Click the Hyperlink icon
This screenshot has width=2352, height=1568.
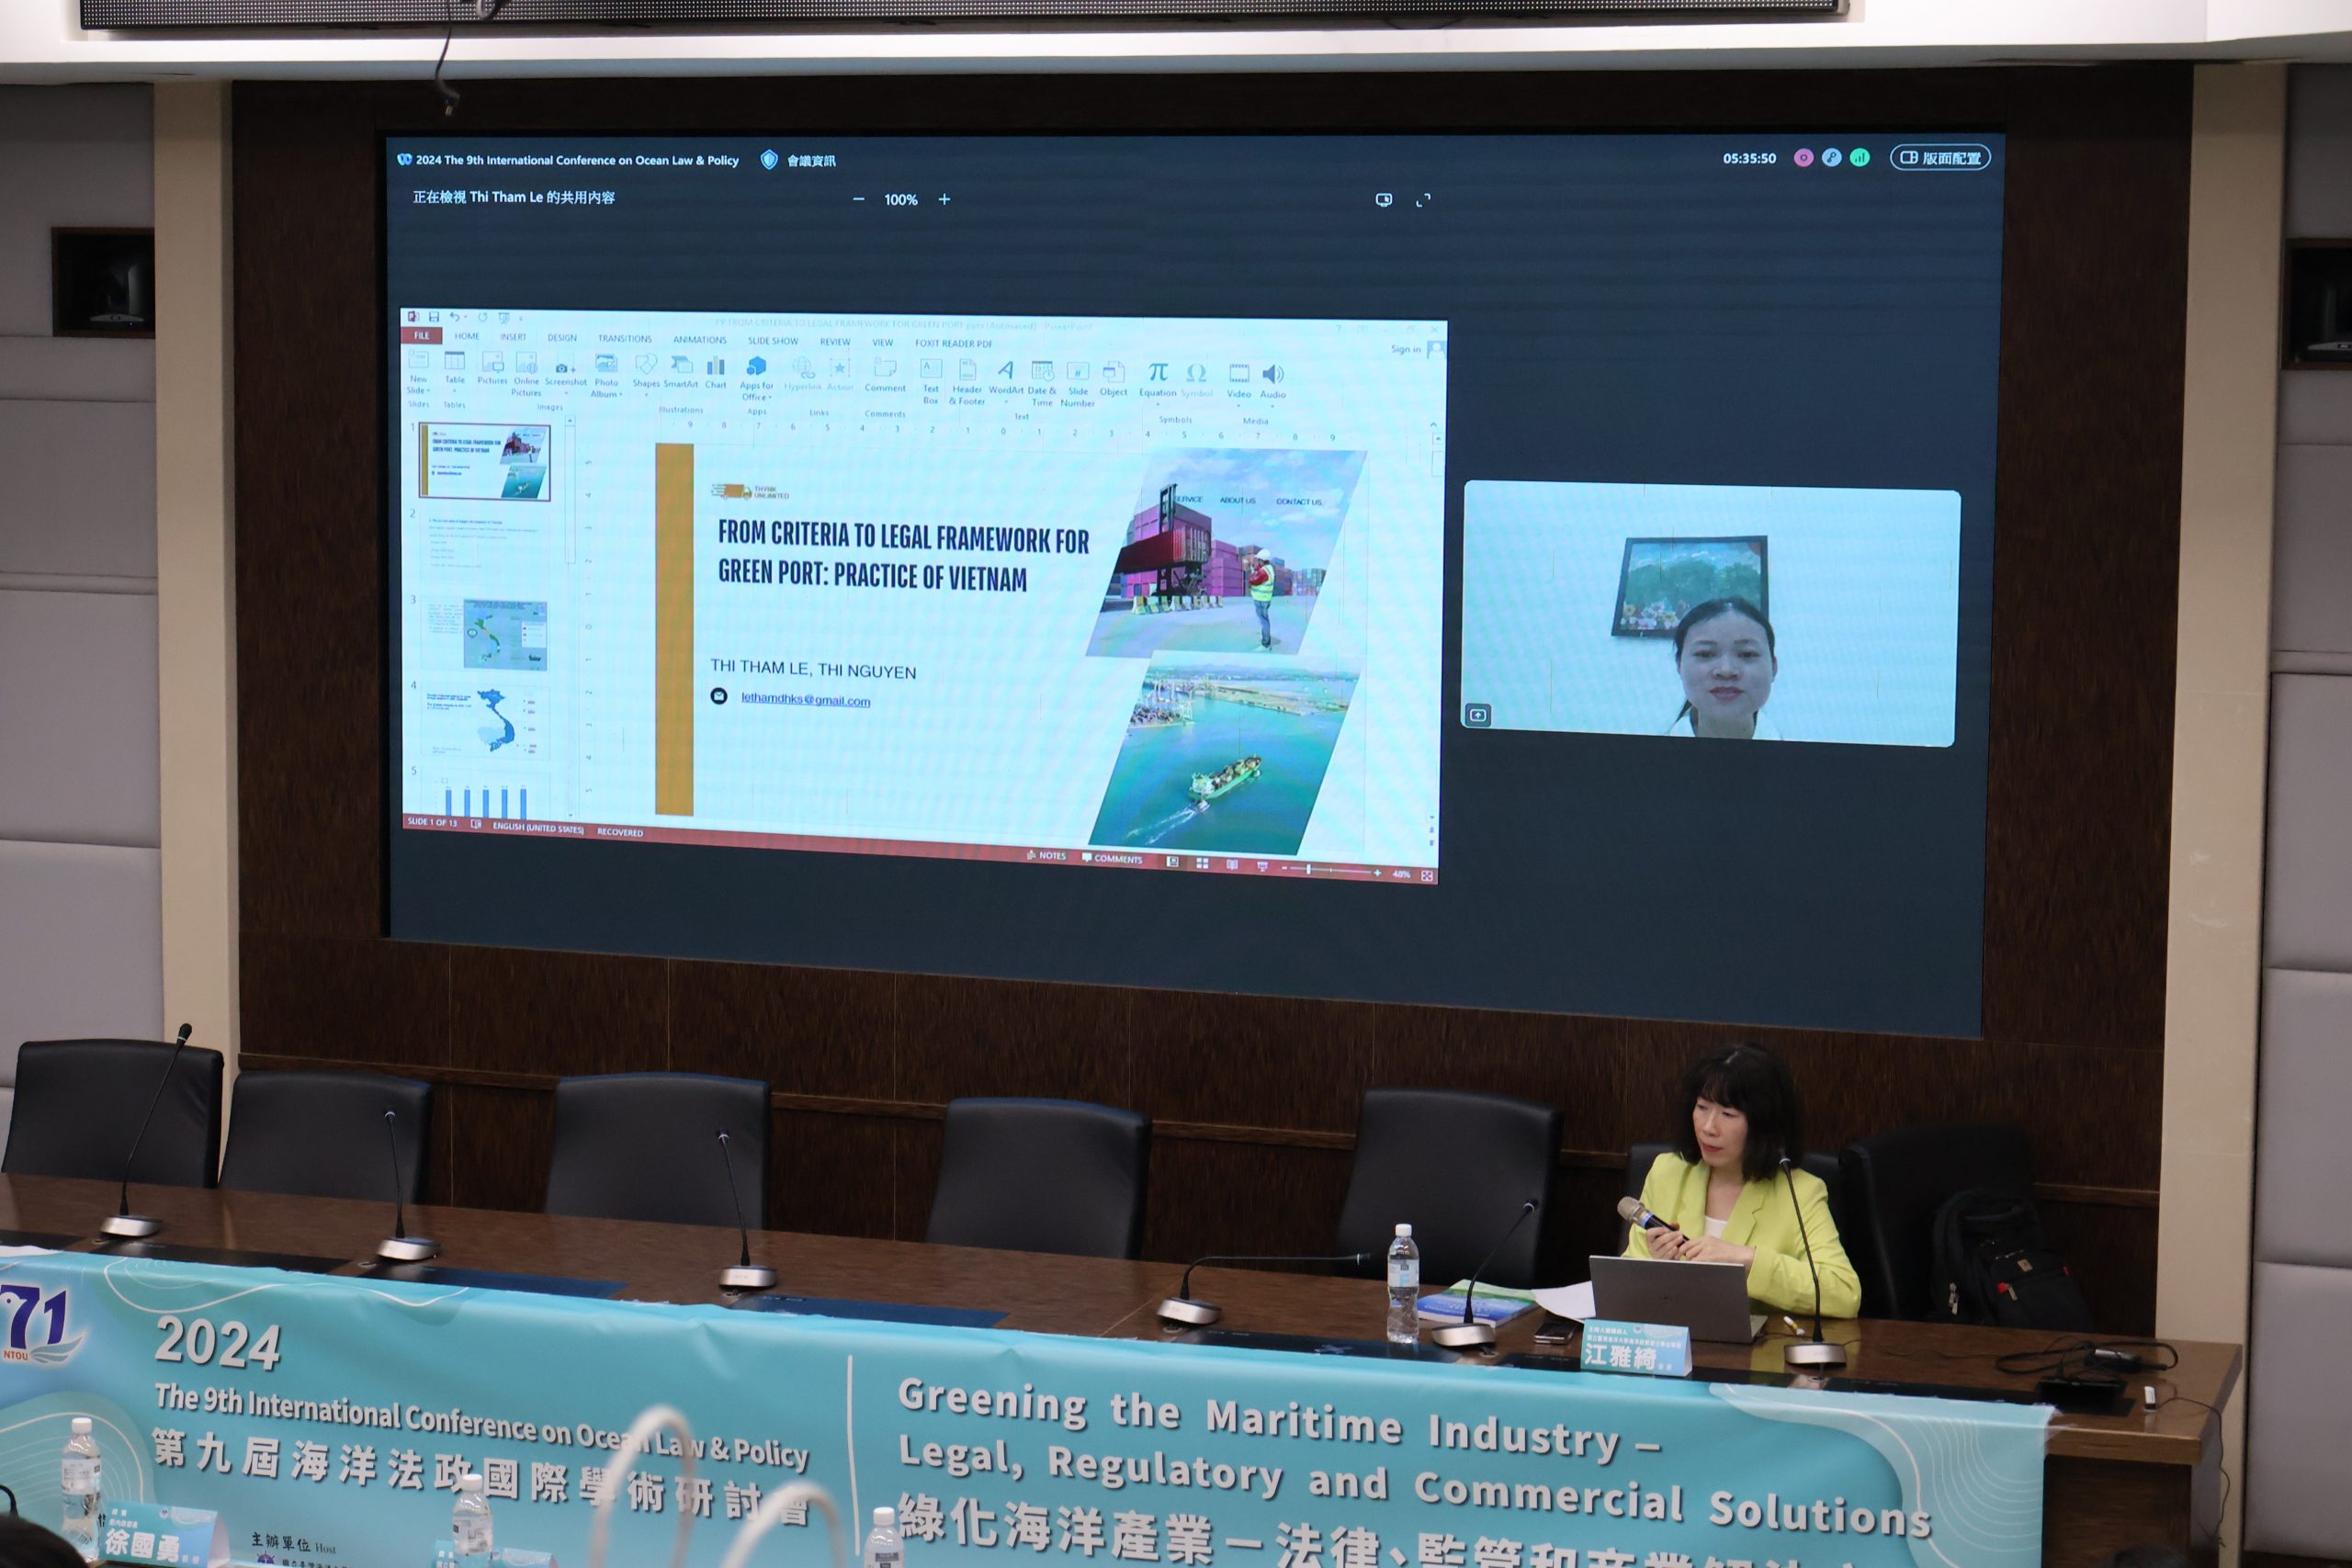(803, 369)
